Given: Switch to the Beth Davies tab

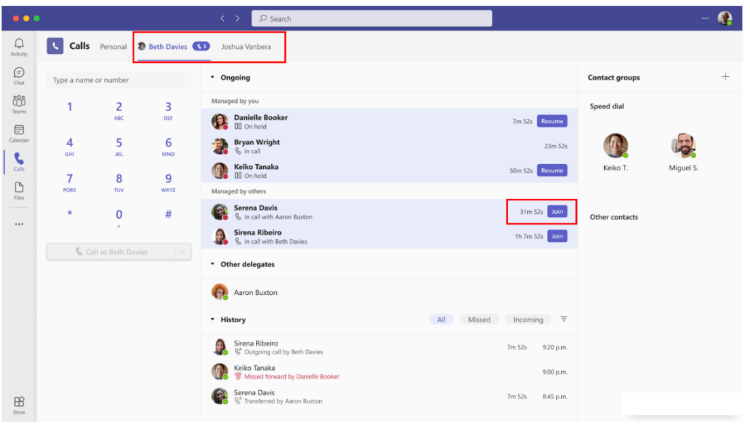Looking at the screenshot, I should tap(174, 46).
